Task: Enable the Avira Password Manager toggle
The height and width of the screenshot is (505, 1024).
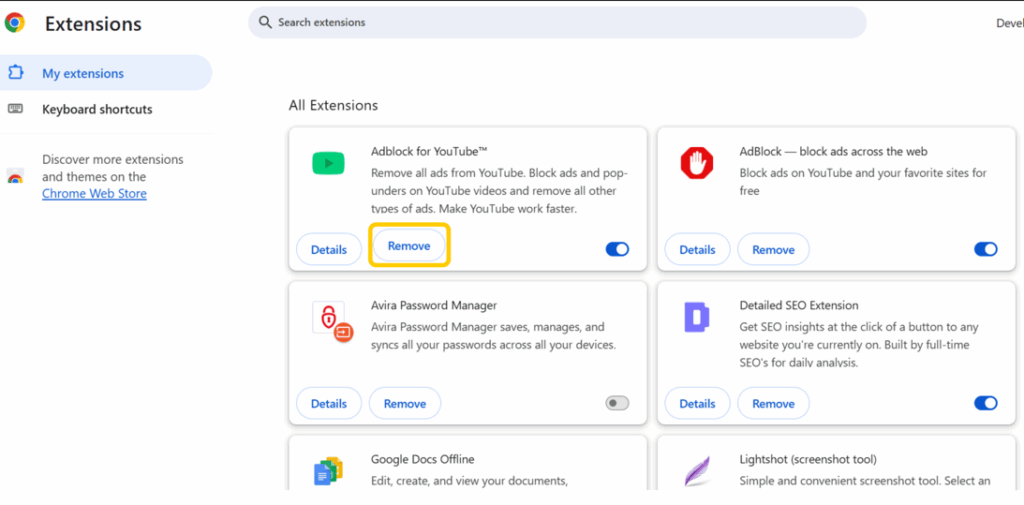Action: pyautogui.click(x=617, y=403)
